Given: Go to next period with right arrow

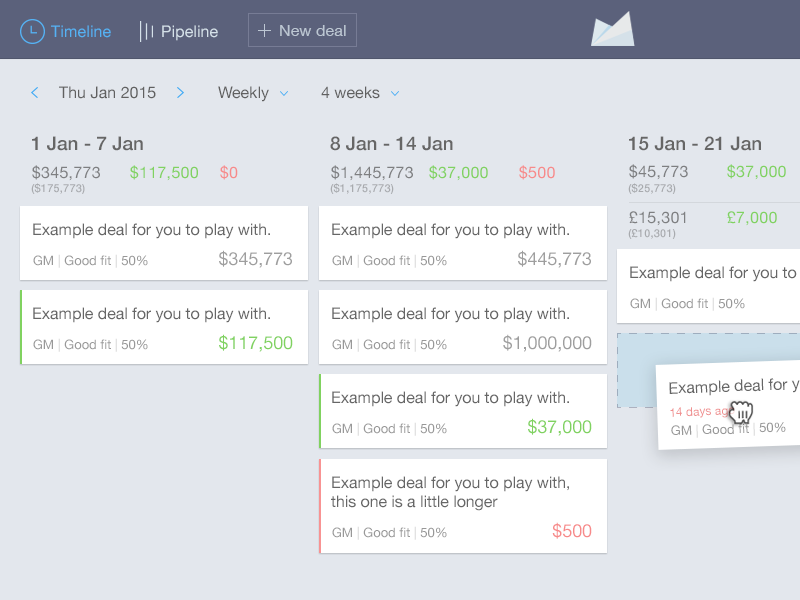Looking at the screenshot, I should click(x=181, y=93).
